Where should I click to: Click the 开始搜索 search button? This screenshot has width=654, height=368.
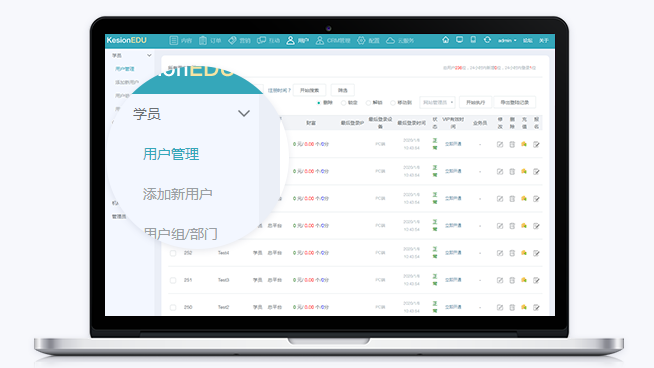[309, 90]
